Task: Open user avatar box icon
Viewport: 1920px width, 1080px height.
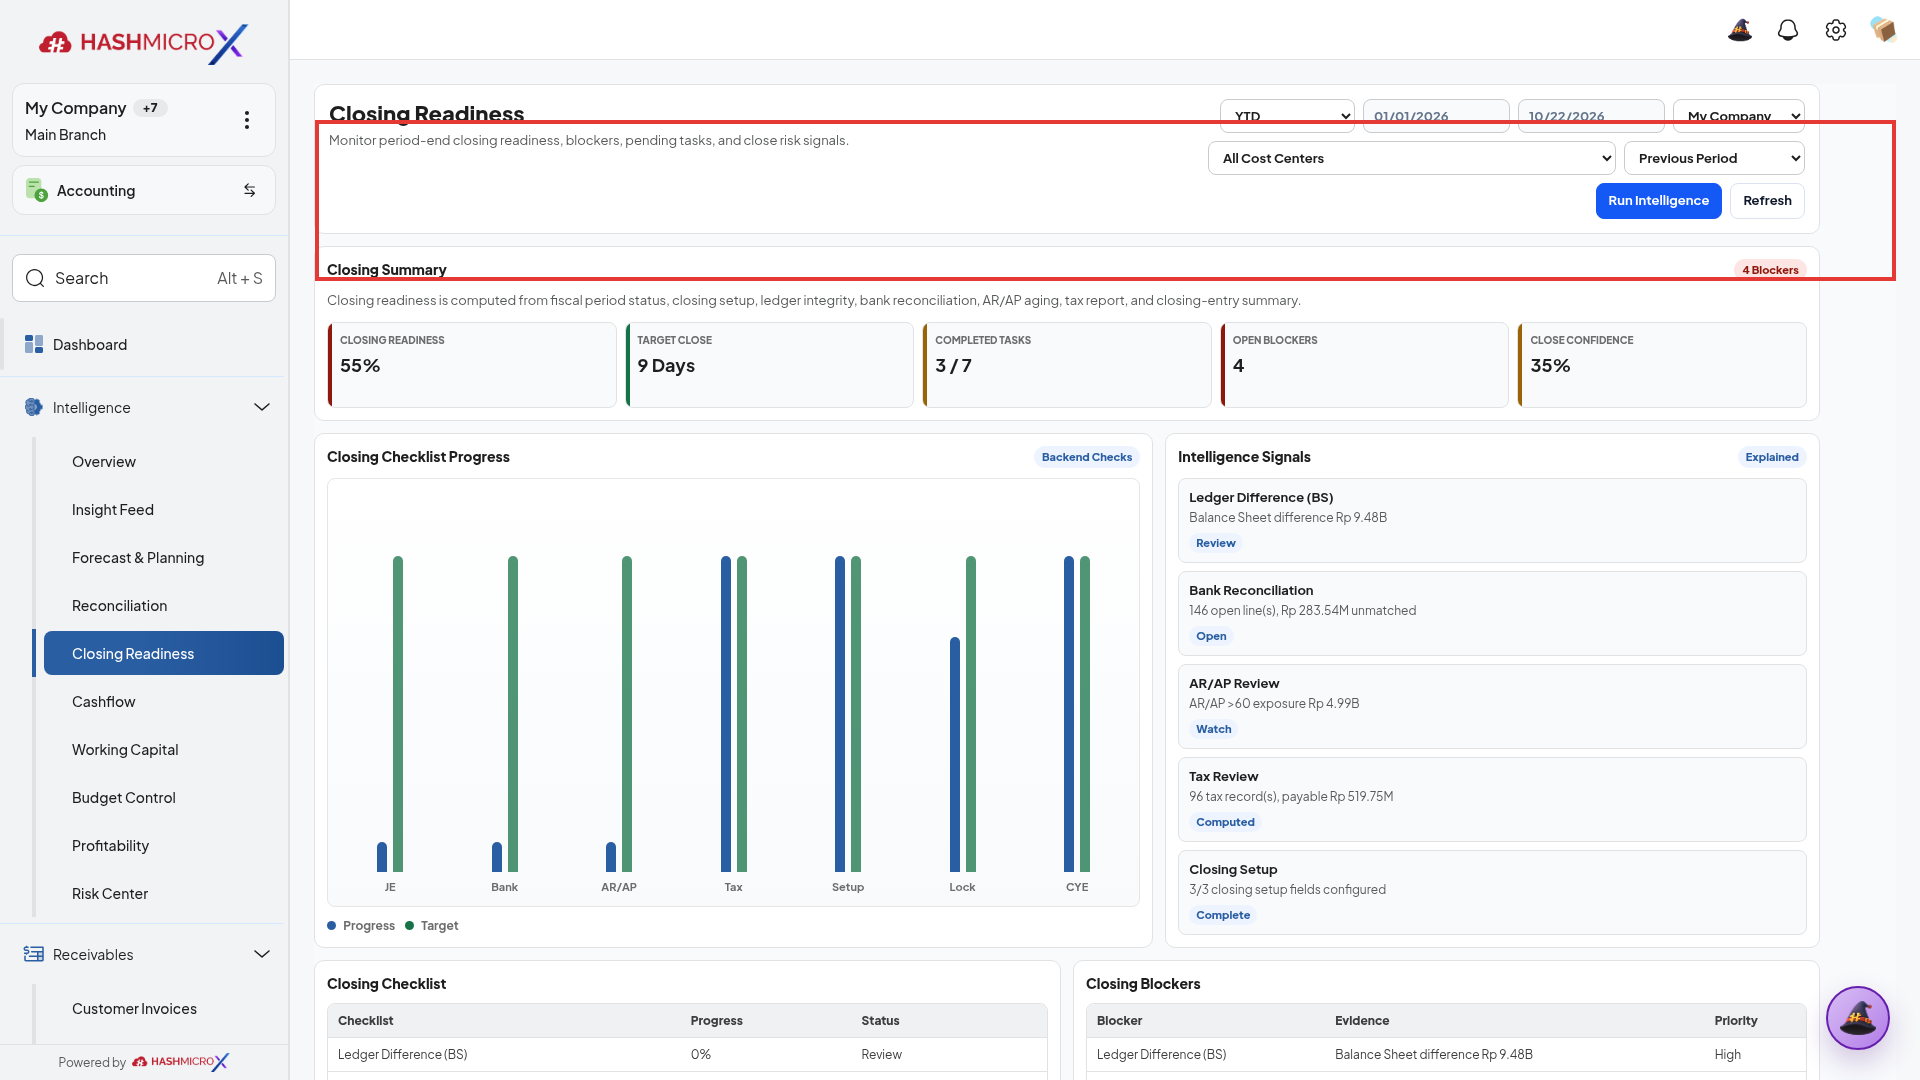Action: coord(1884,30)
